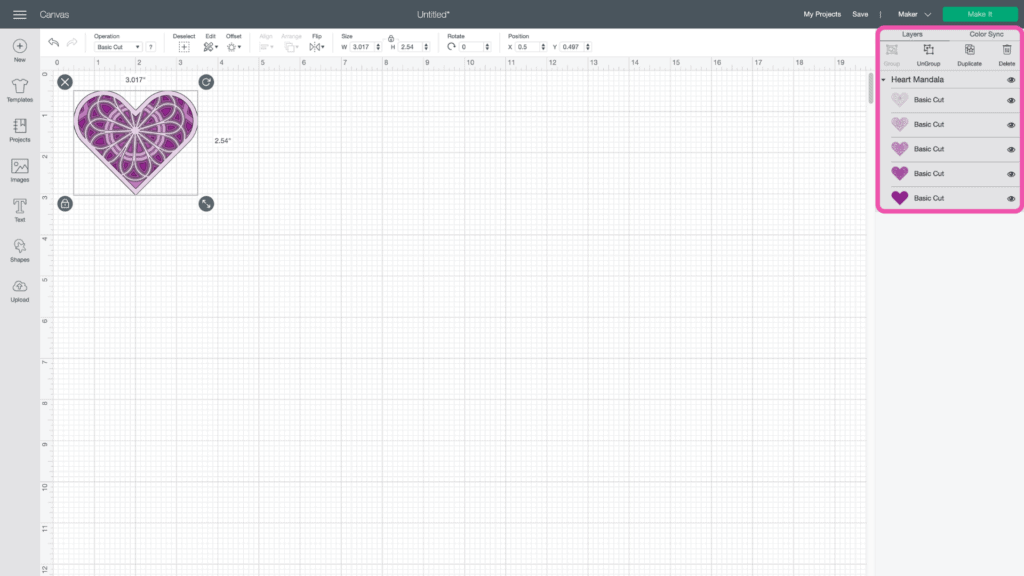Viewport: 1024px width, 576px height.
Task: Switch to the Layers tab
Action: point(912,34)
